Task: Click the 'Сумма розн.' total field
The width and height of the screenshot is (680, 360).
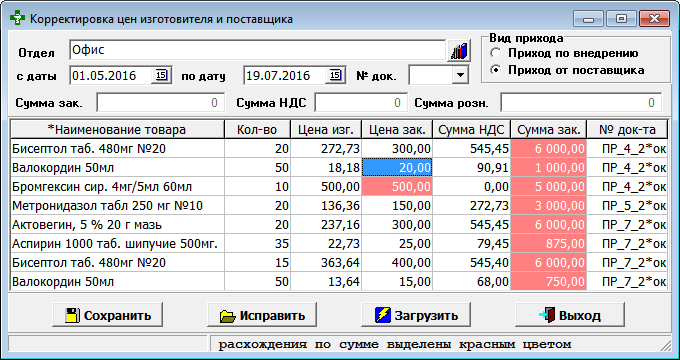Action: click(x=581, y=103)
